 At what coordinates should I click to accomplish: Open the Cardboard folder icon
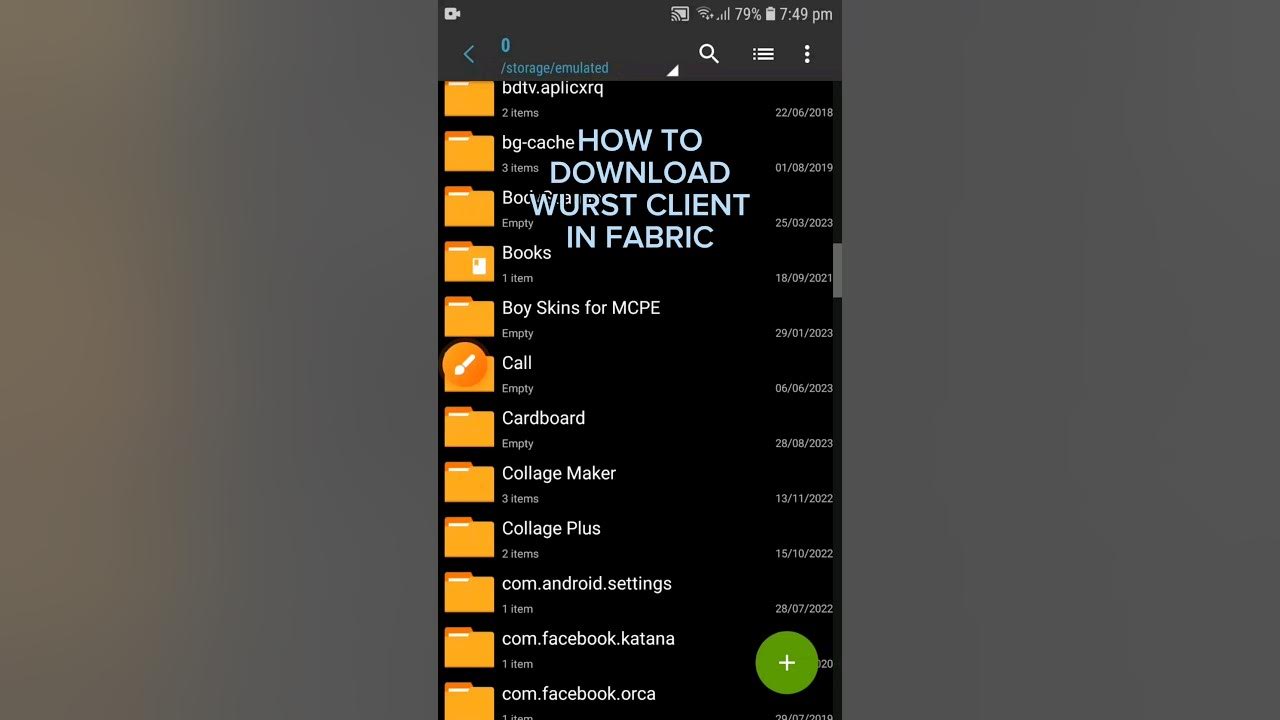[469, 426]
